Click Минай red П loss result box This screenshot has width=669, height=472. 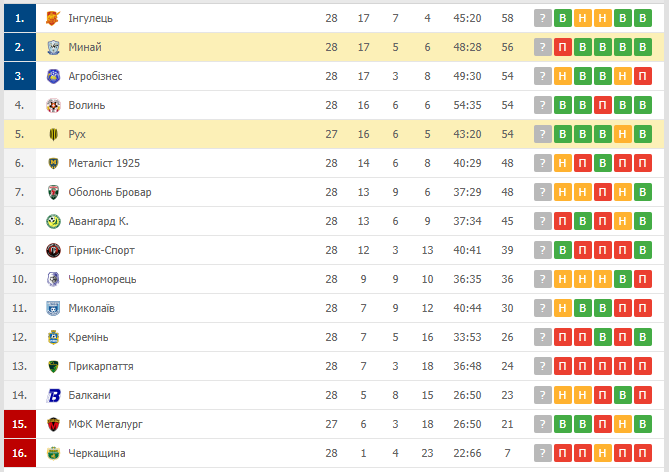(x=562, y=47)
